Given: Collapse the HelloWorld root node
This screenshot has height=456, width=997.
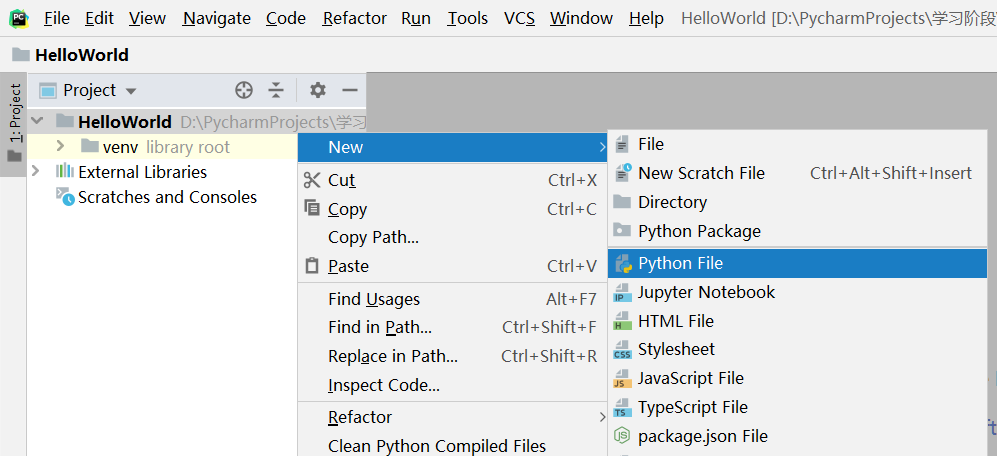Looking at the screenshot, I should pyautogui.click(x=38, y=121).
